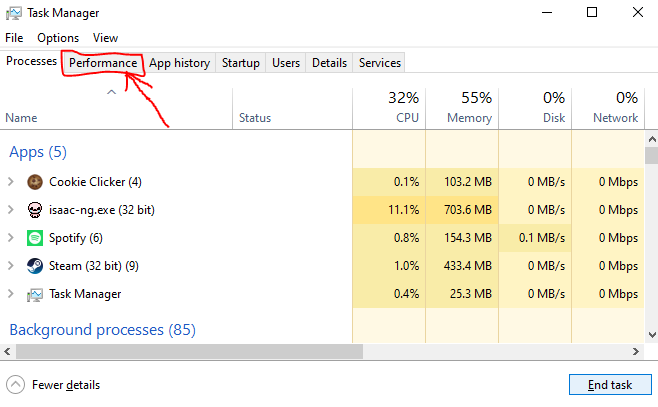Click the green Spotify icon
The image size is (658, 407).
tap(35, 238)
